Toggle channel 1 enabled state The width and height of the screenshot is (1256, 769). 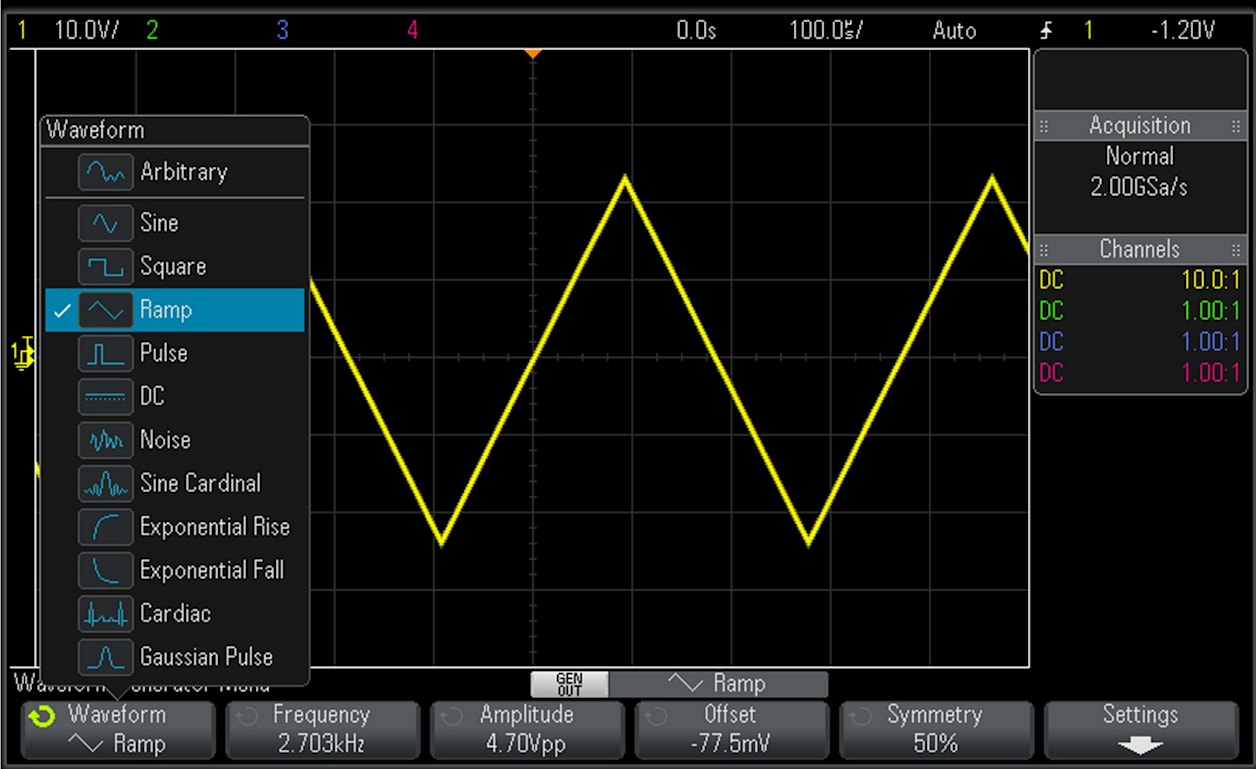click(21, 30)
